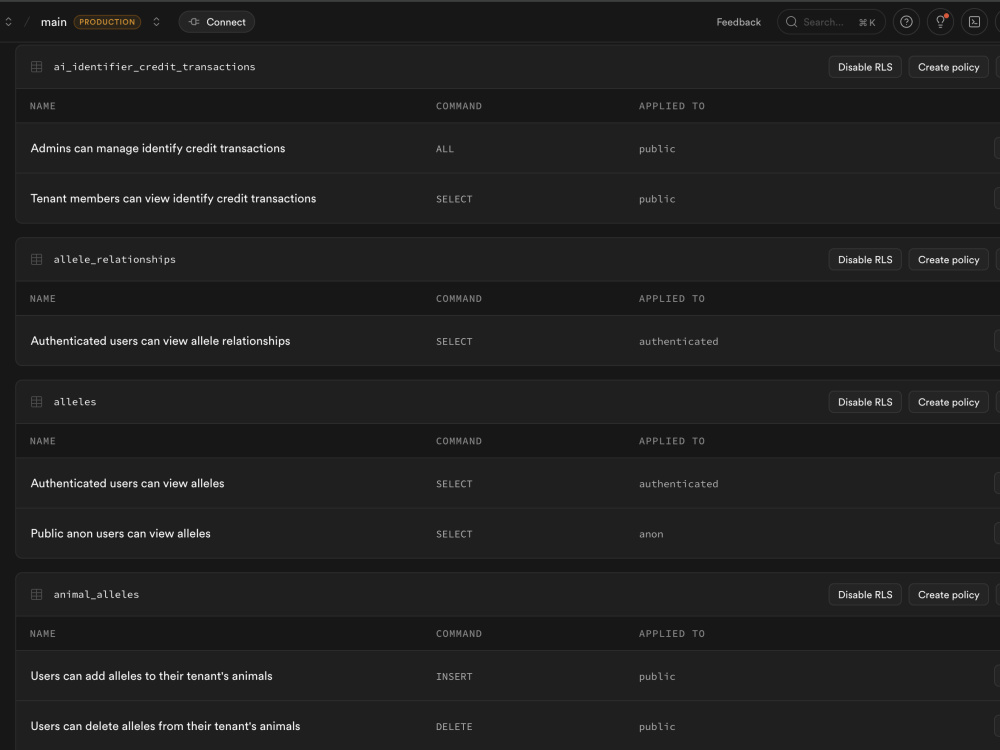Click ALL command in Admins policy row
Image resolution: width=1000 pixels, height=750 pixels.
pyautogui.click(x=445, y=149)
